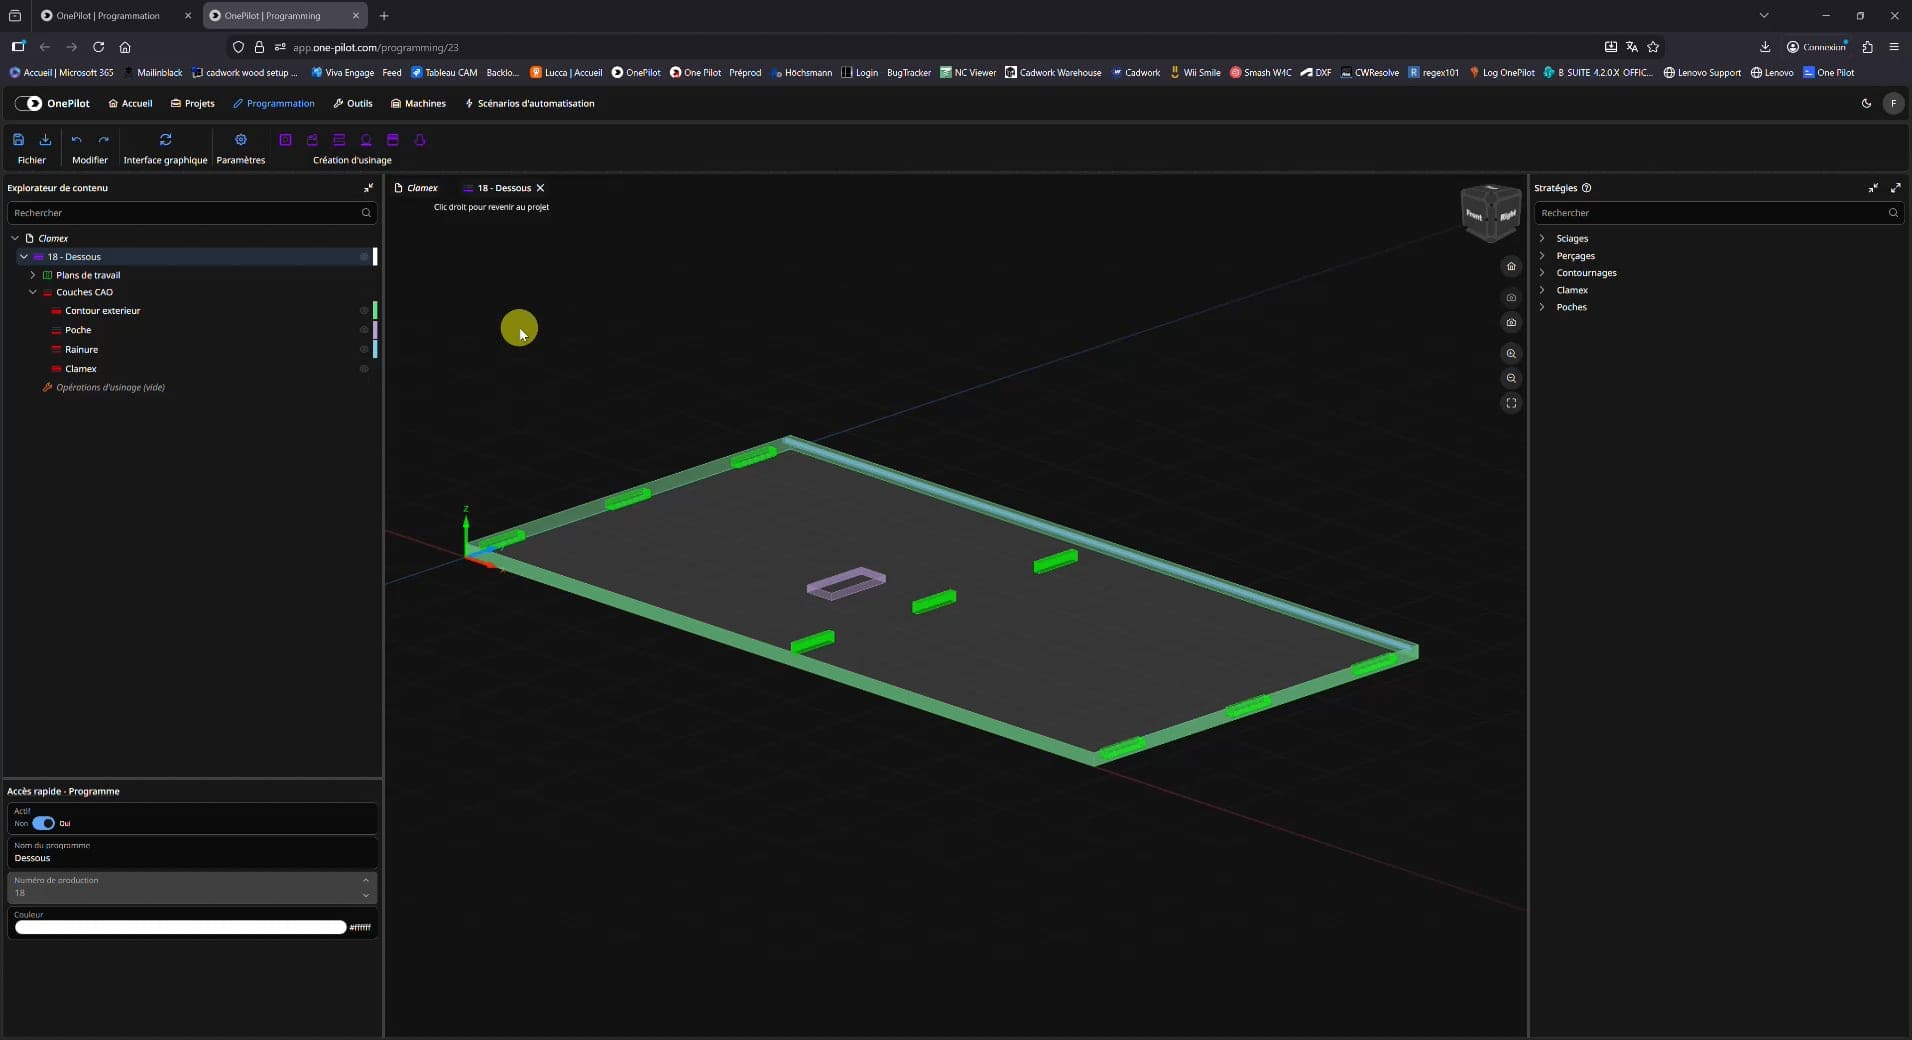Screen dimensions: 1912x1040
Task: Open the user profile avatar F
Action: point(1893,103)
